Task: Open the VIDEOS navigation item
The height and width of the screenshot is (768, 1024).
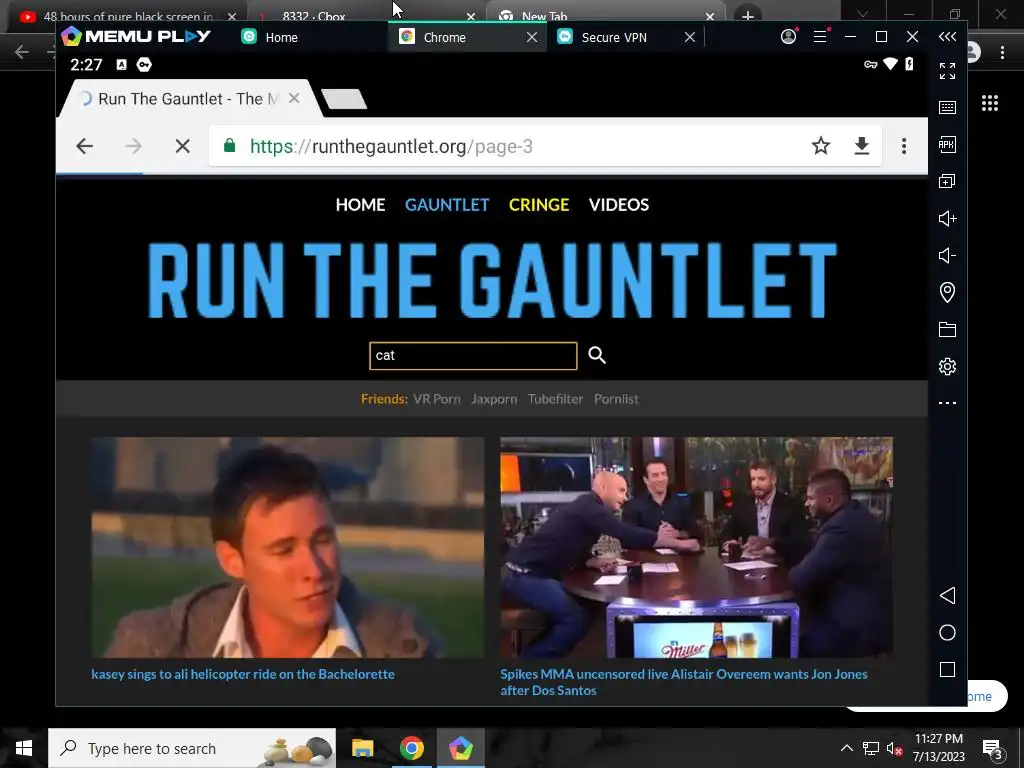Action: [619, 205]
